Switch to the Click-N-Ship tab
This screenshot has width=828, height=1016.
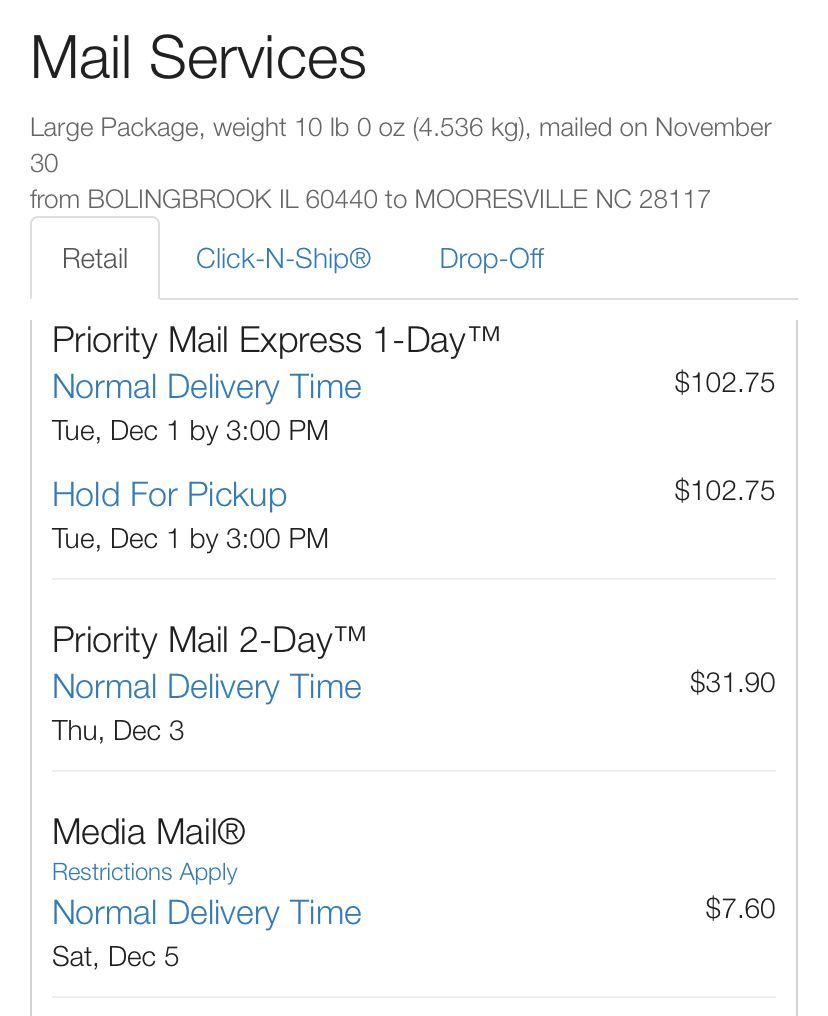[283, 259]
